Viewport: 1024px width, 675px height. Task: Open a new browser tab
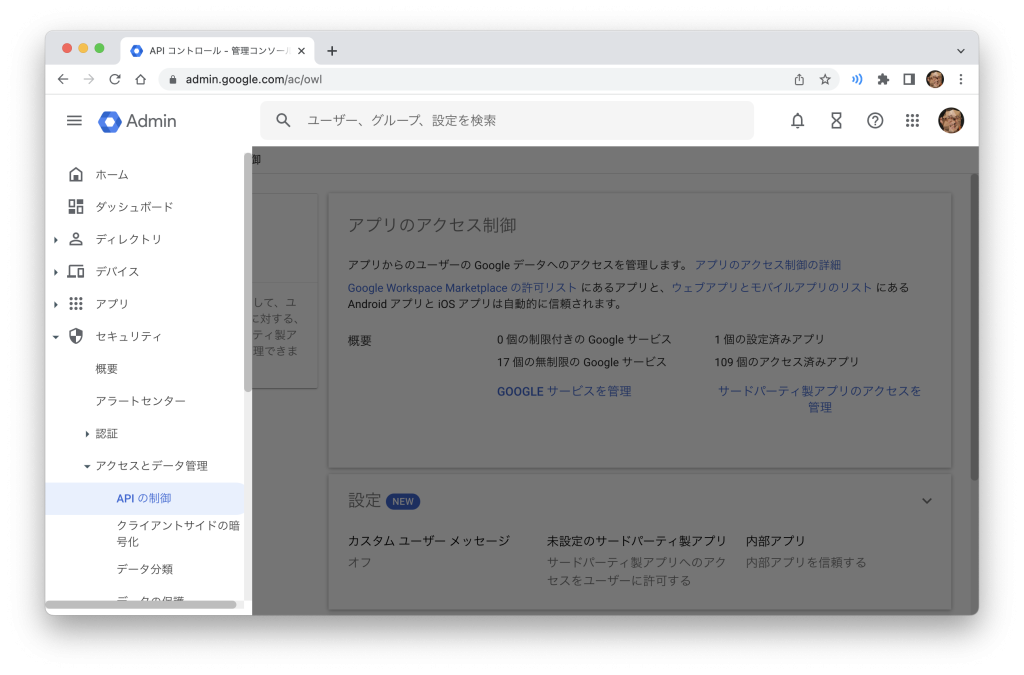[x=332, y=51]
